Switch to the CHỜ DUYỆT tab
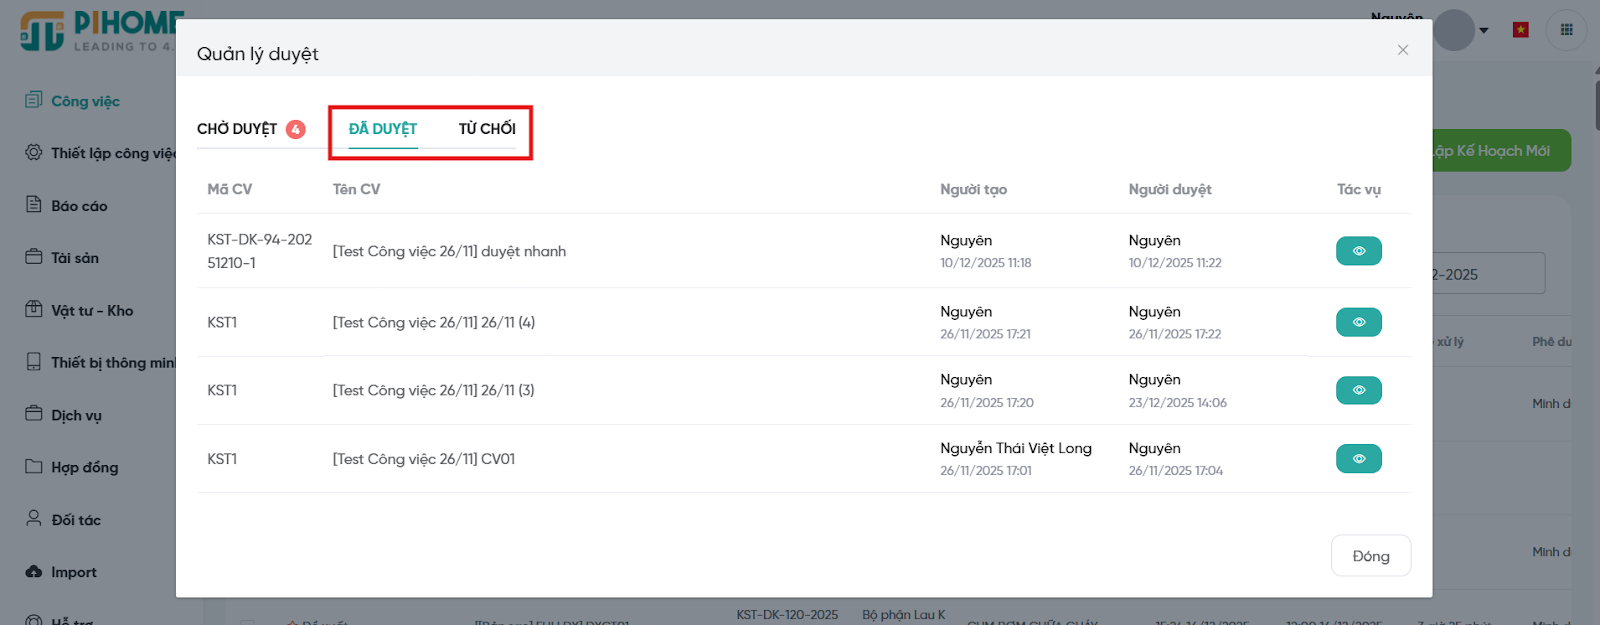The image size is (1600, 625). coord(237,129)
